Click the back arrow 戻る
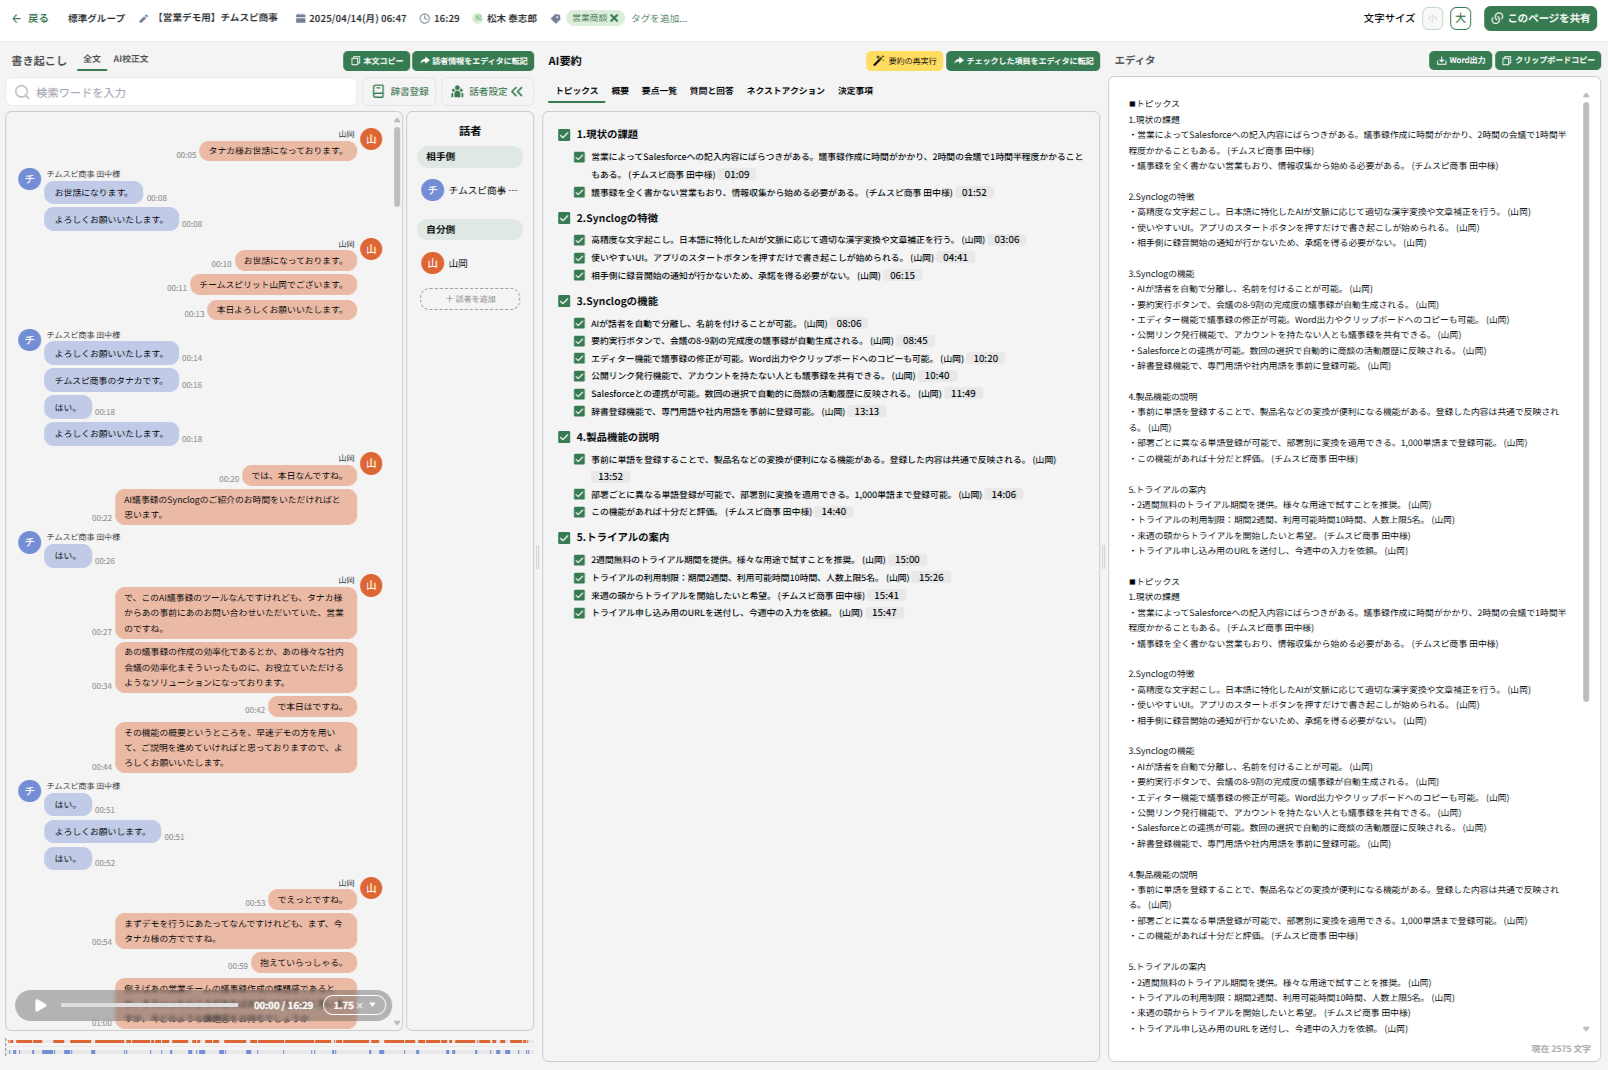 (29, 18)
